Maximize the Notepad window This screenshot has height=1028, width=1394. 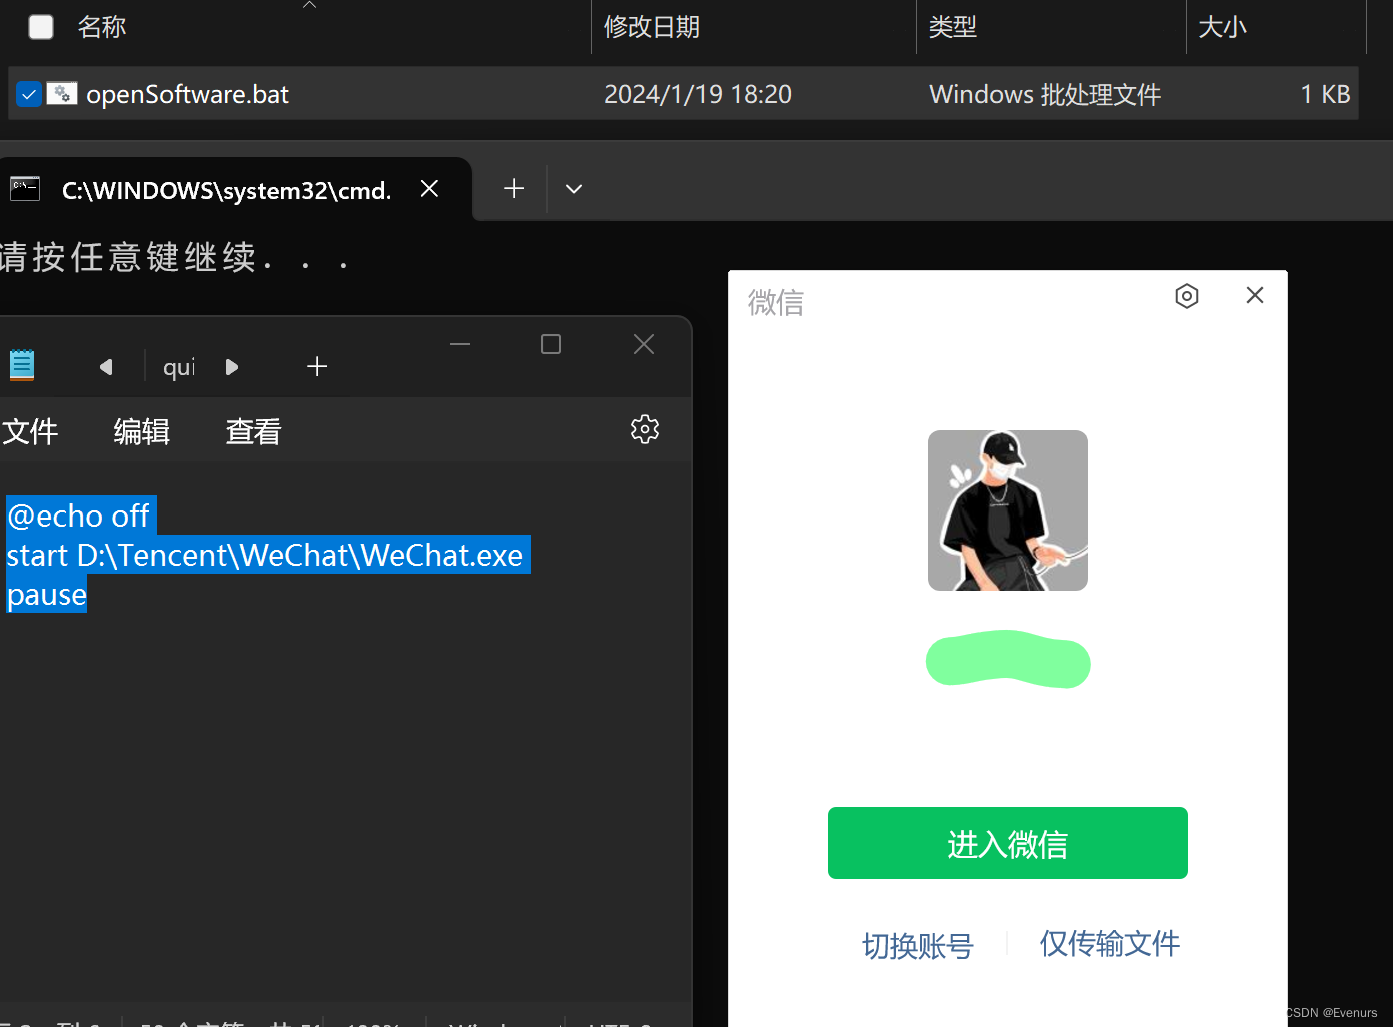[x=551, y=344]
